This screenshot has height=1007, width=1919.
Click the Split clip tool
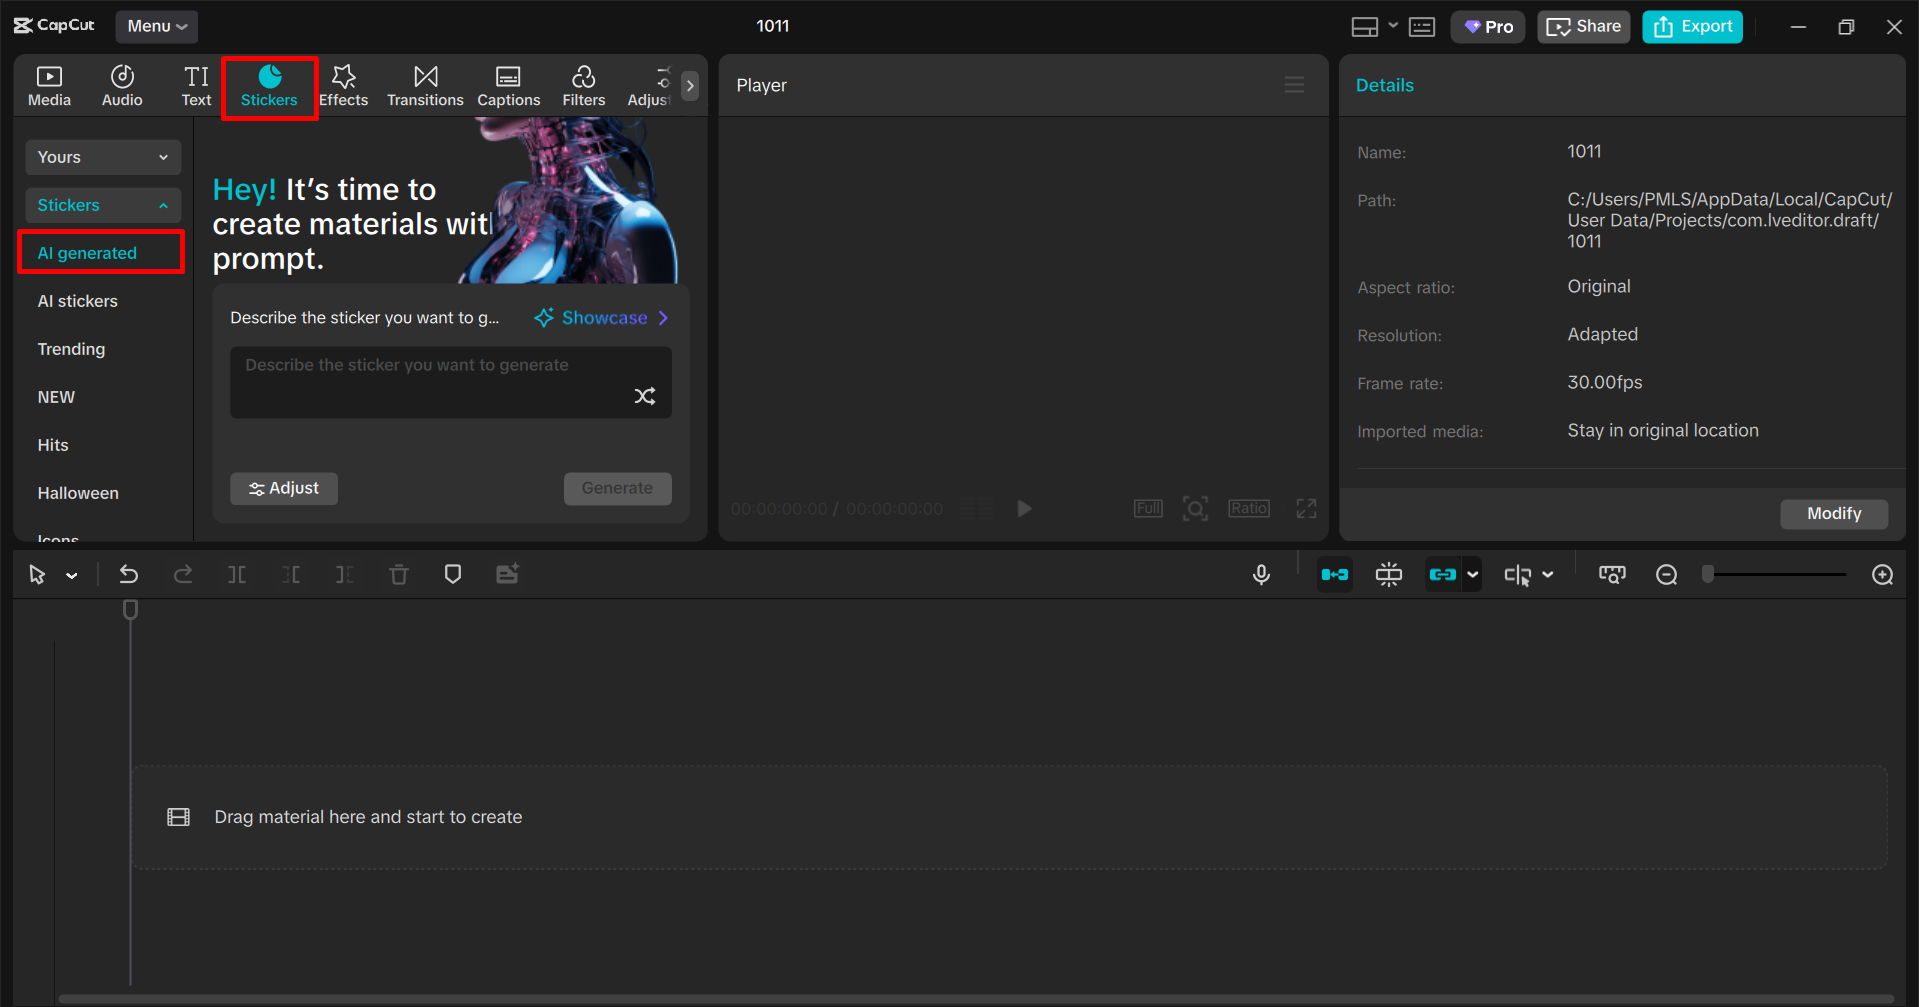(237, 574)
